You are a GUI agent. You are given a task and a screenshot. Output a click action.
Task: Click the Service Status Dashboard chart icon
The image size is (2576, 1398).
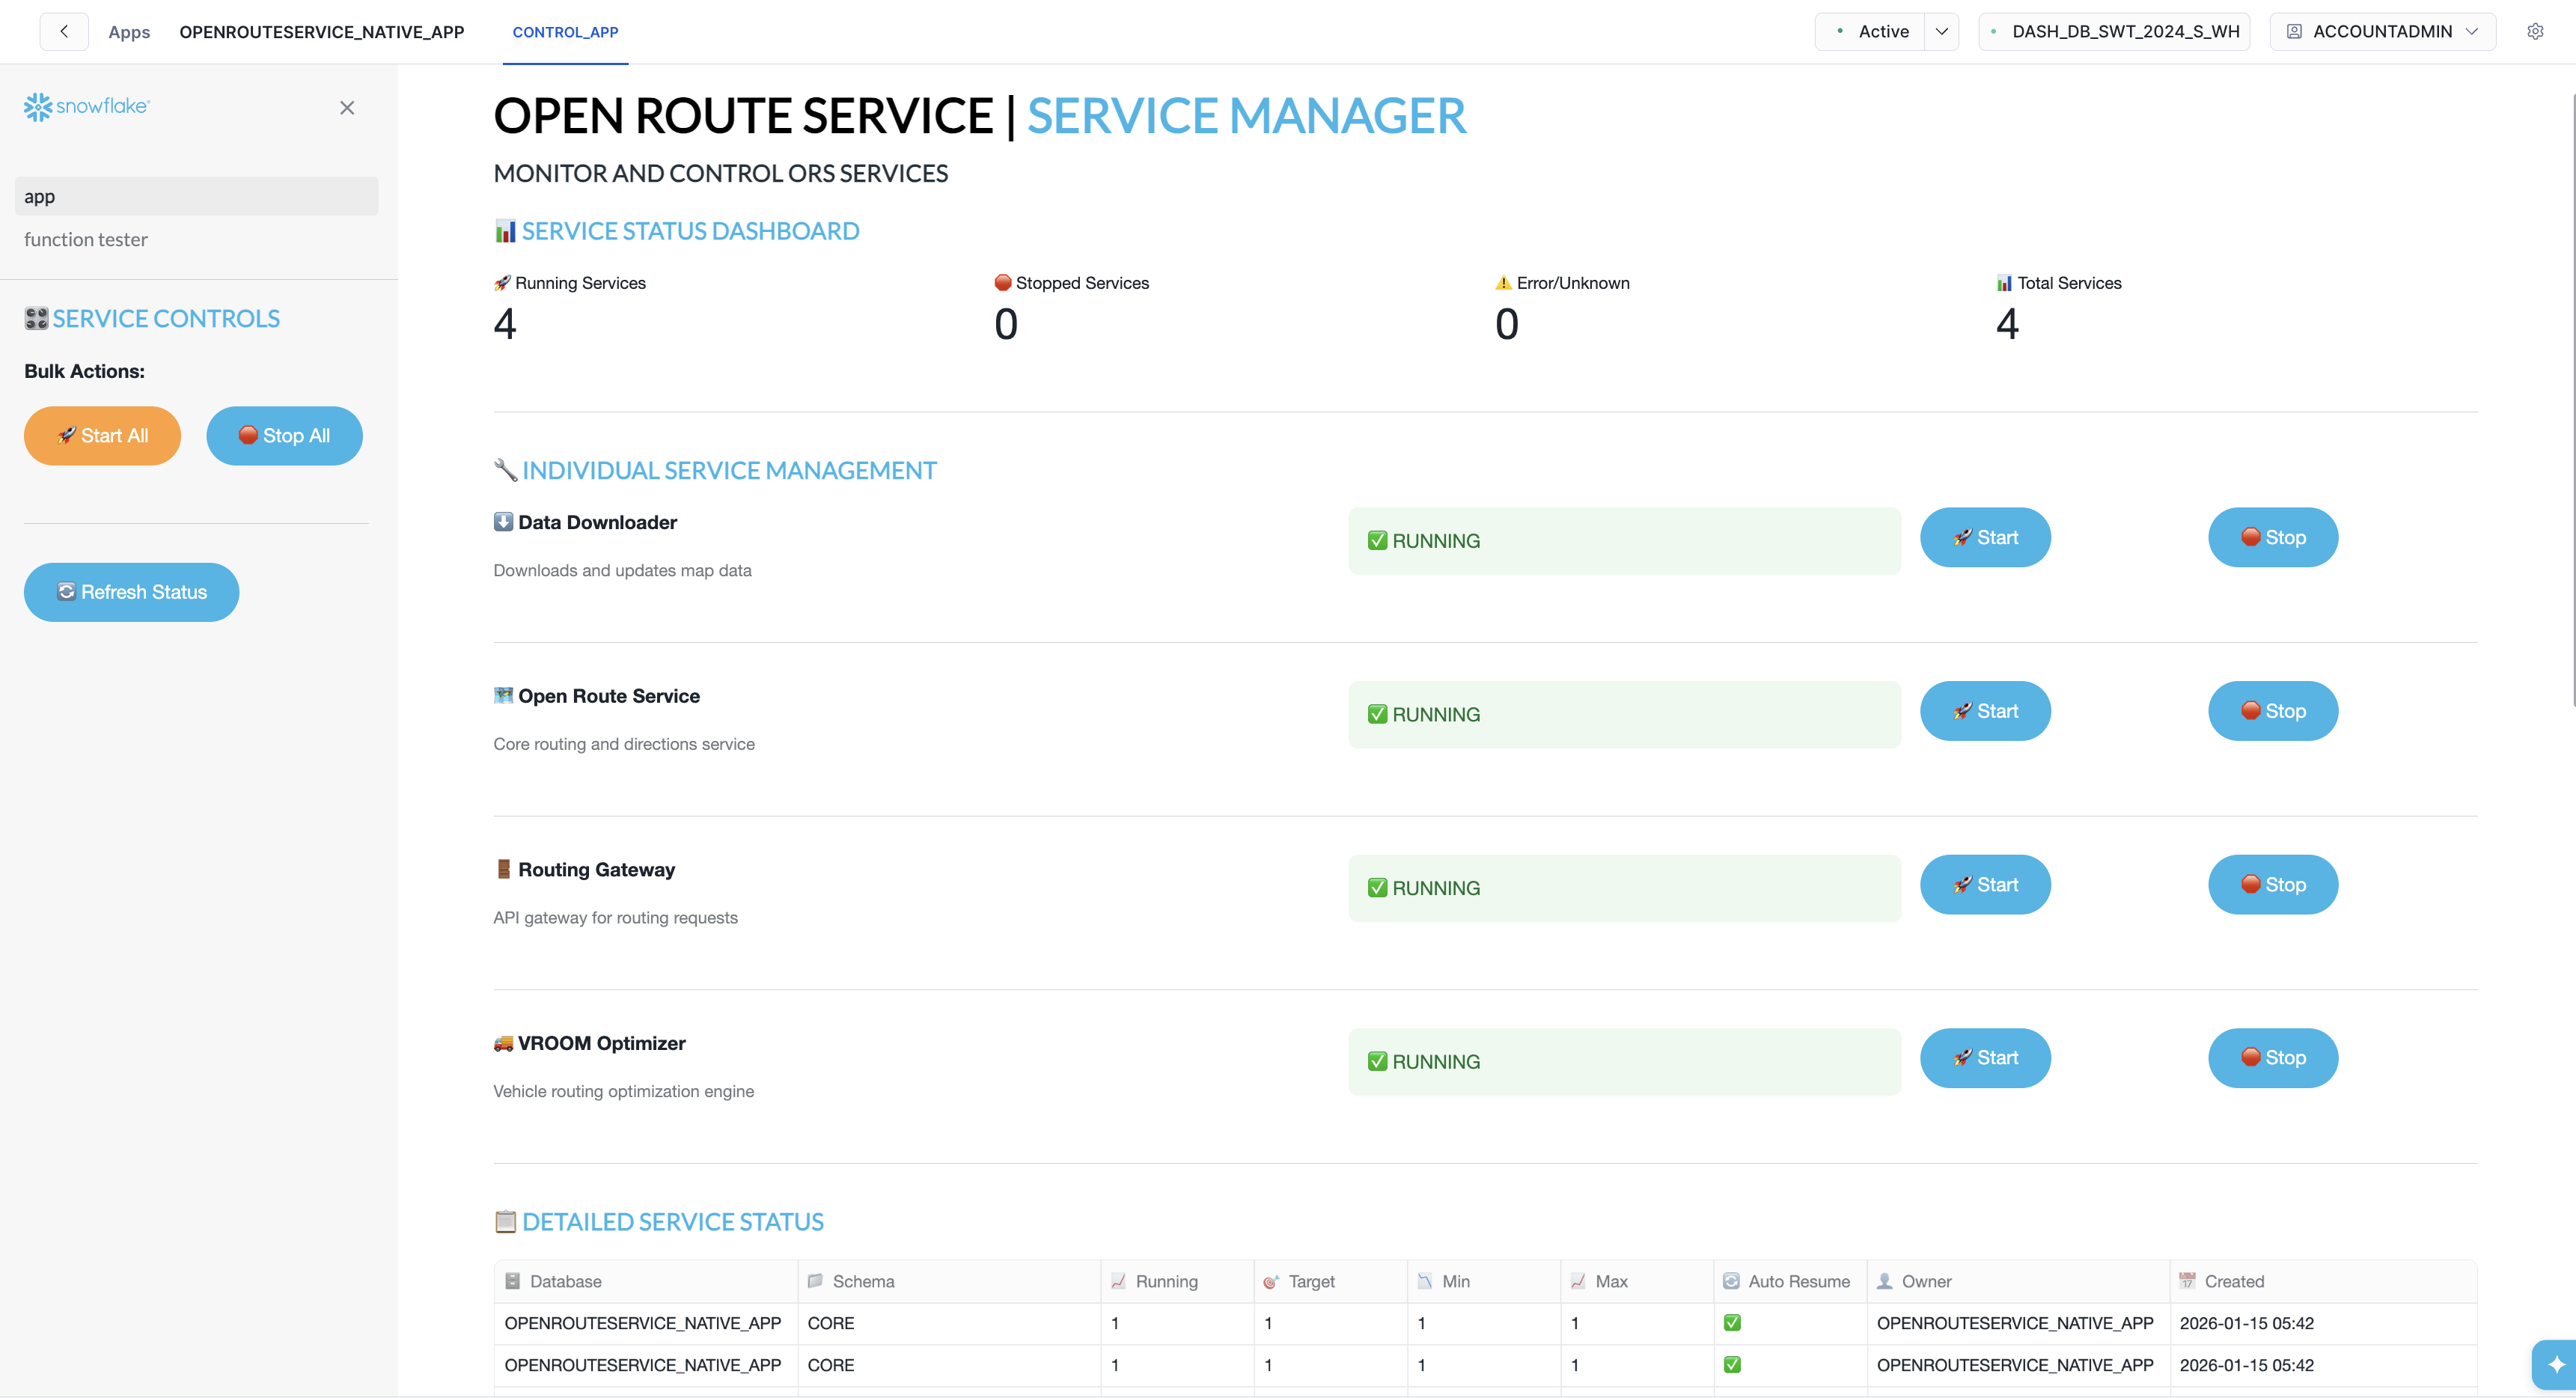pos(505,230)
